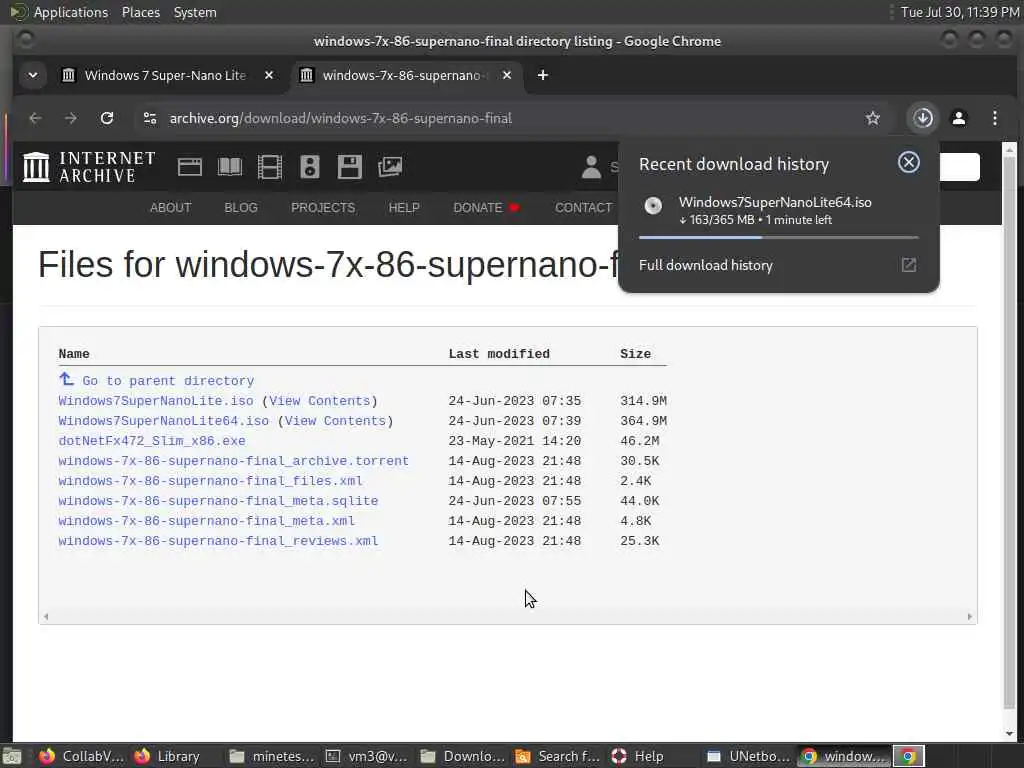Open the HELP menu link
Image resolution: width=1024 pixels, height=768 pixels.
404,208
